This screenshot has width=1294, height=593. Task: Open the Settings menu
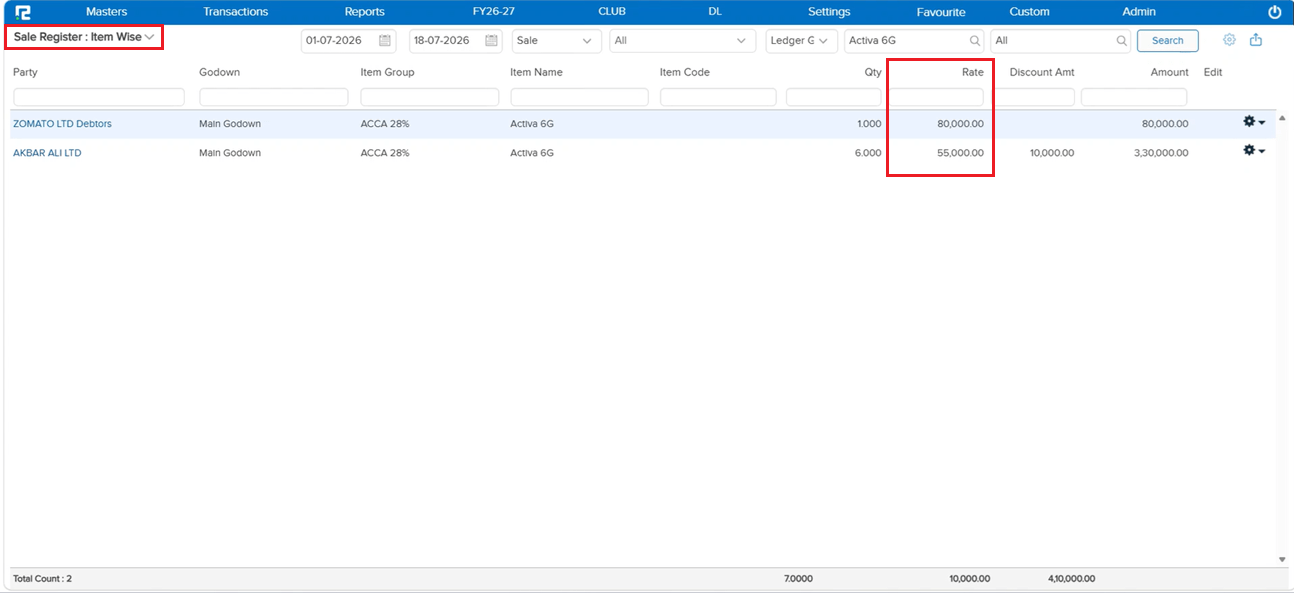pyautogui.click(x=829, y=12)
